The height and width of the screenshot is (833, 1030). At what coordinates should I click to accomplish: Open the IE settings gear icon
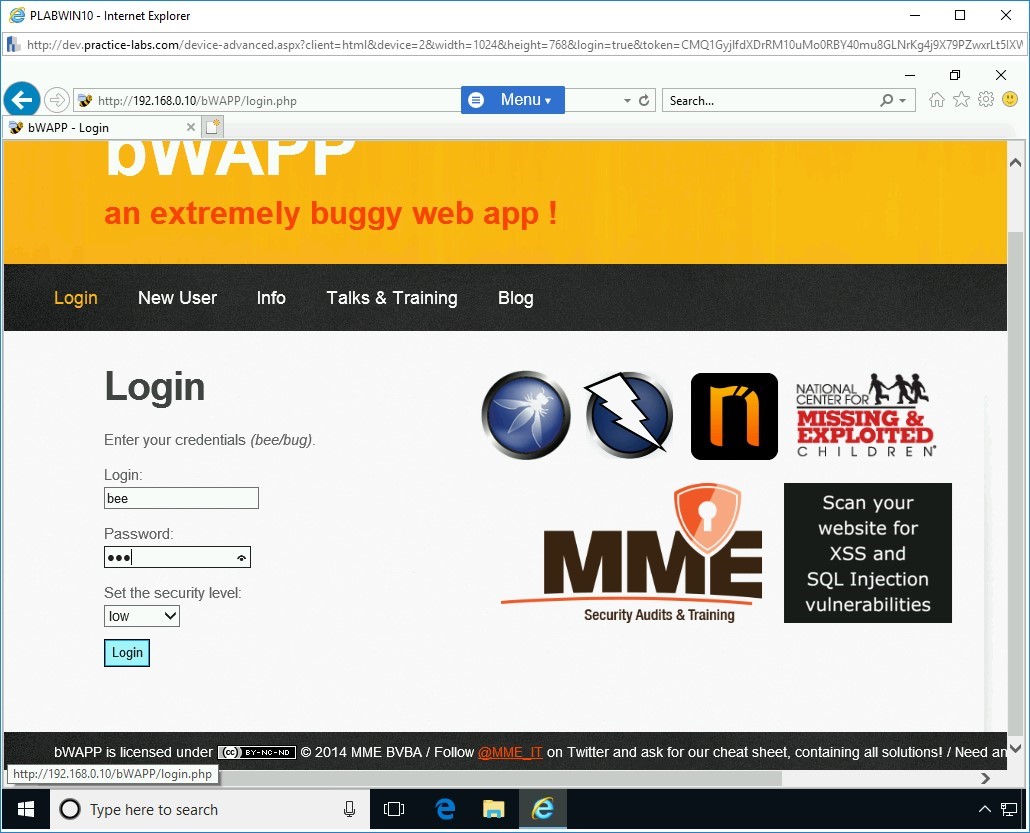pos(985,100)
